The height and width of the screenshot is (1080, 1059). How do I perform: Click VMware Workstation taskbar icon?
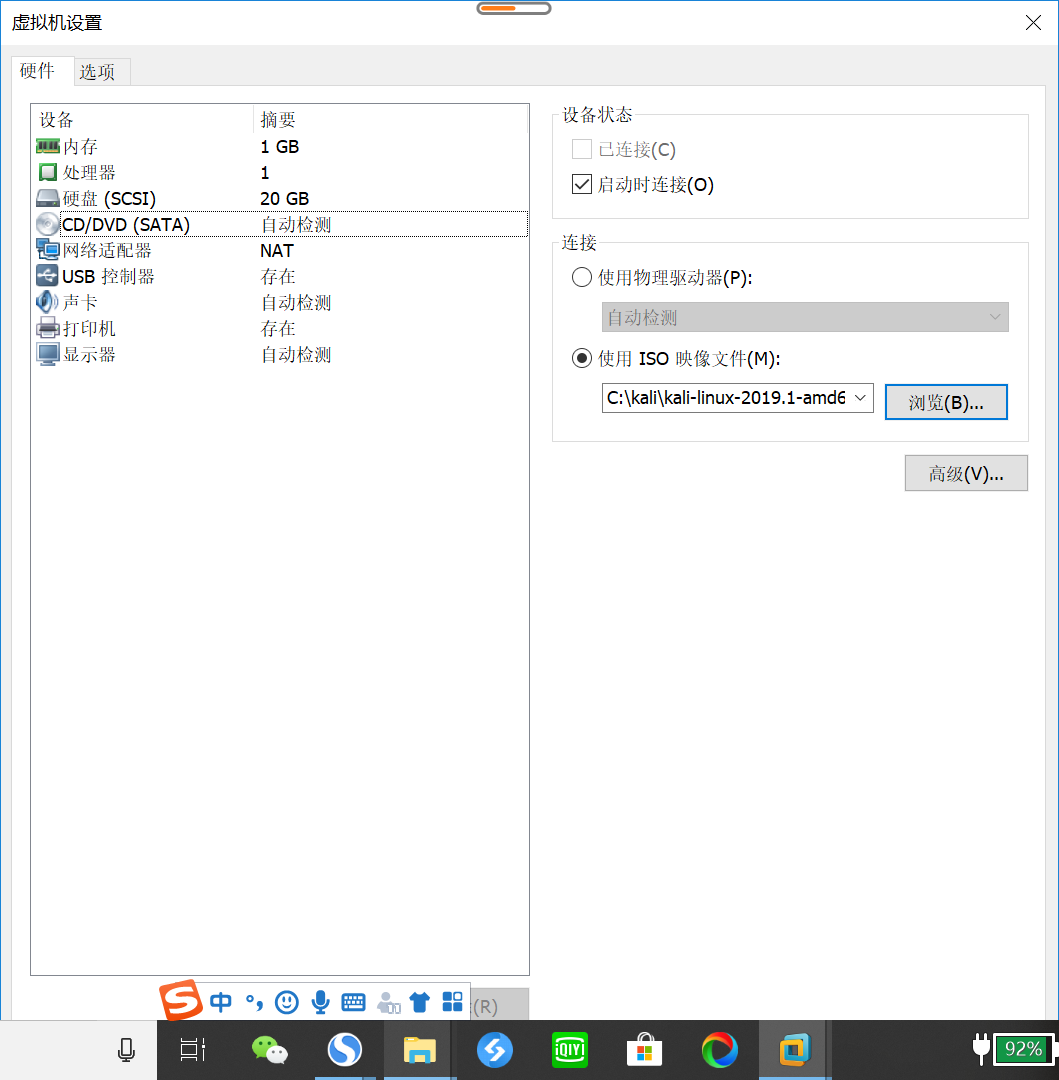(x=795, y=1050)
